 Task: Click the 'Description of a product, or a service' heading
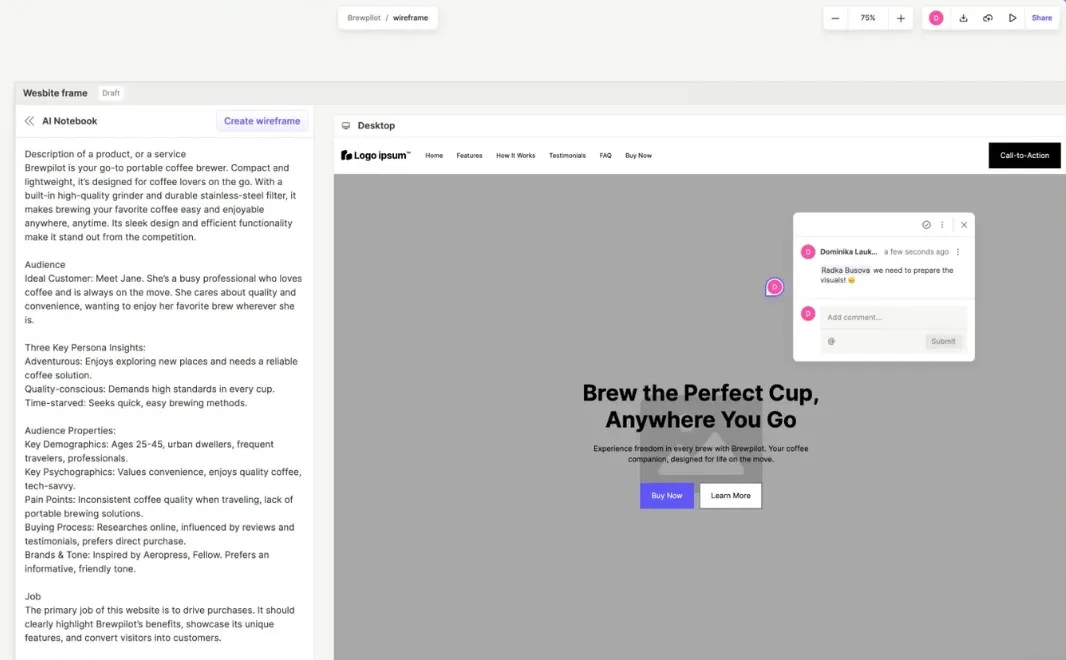(x=105, y=154)
